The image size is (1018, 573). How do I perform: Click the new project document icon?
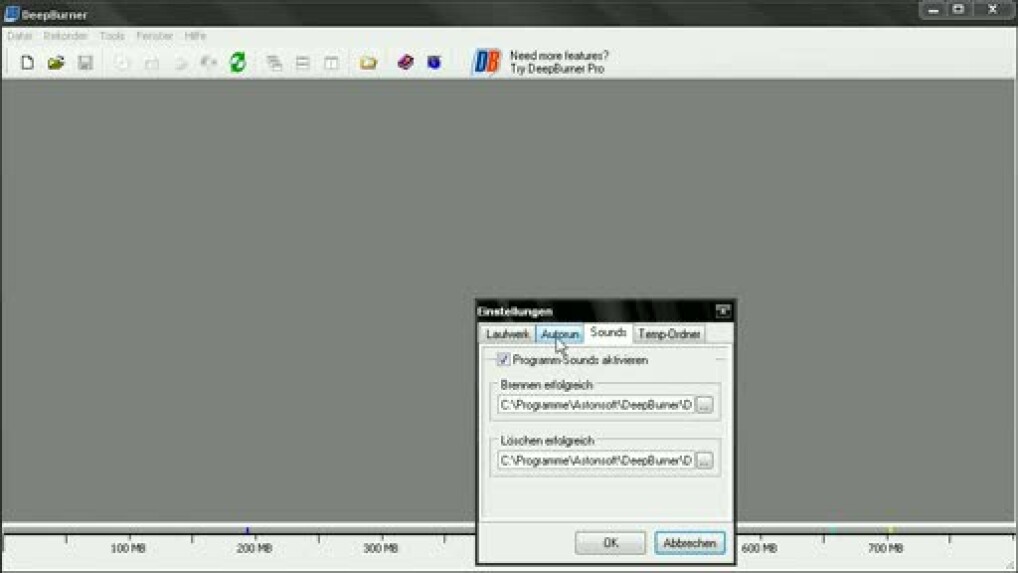pyautogui.click(x=27, y=63)
